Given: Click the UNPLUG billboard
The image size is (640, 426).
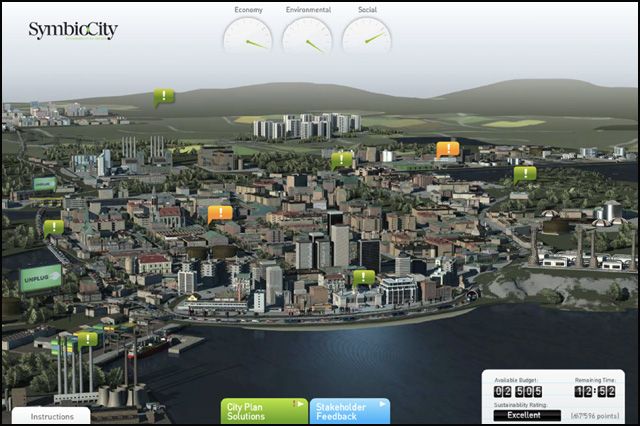Looking at the screenshot, I should (42, 277).
